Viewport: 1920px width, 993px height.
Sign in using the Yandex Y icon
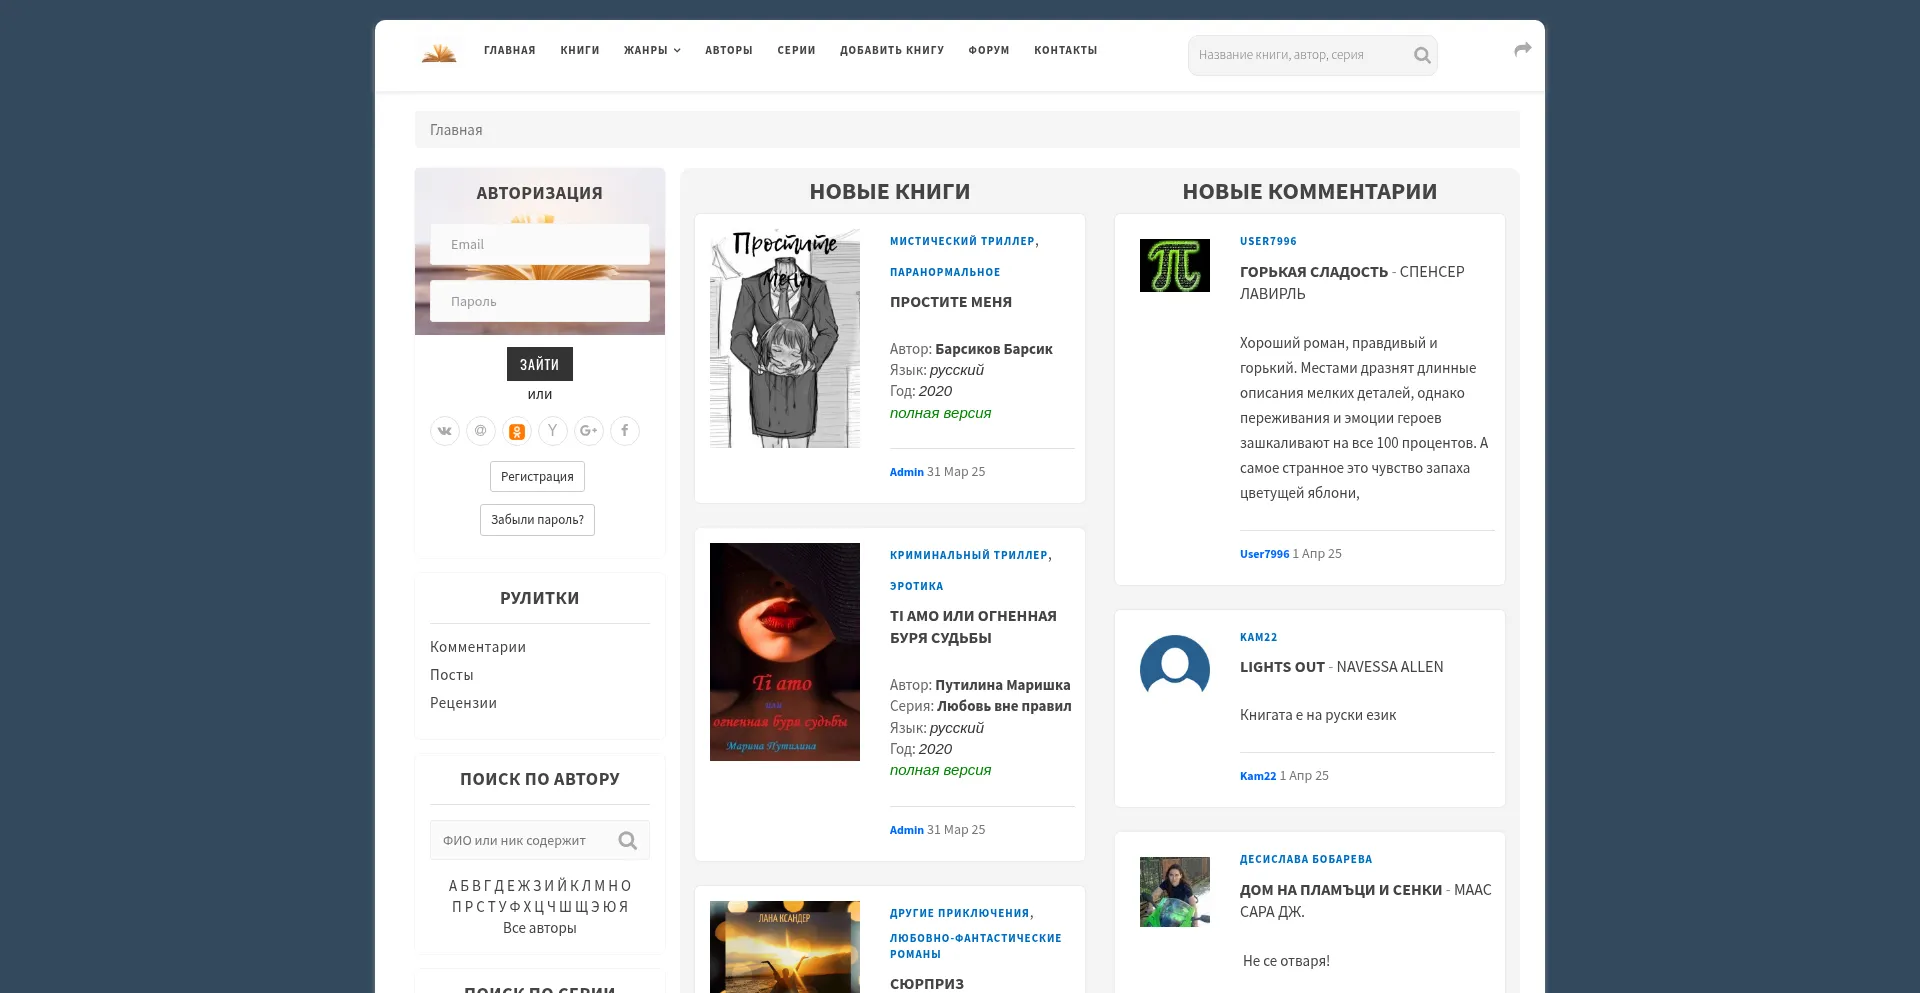tap(553, 431)
